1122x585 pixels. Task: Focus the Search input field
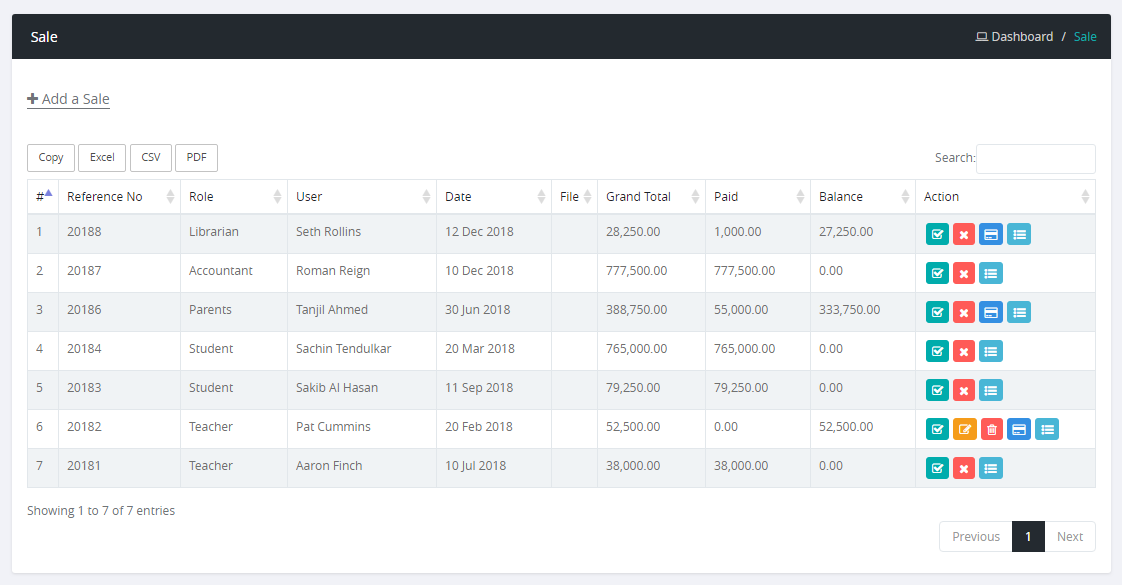1035,159
